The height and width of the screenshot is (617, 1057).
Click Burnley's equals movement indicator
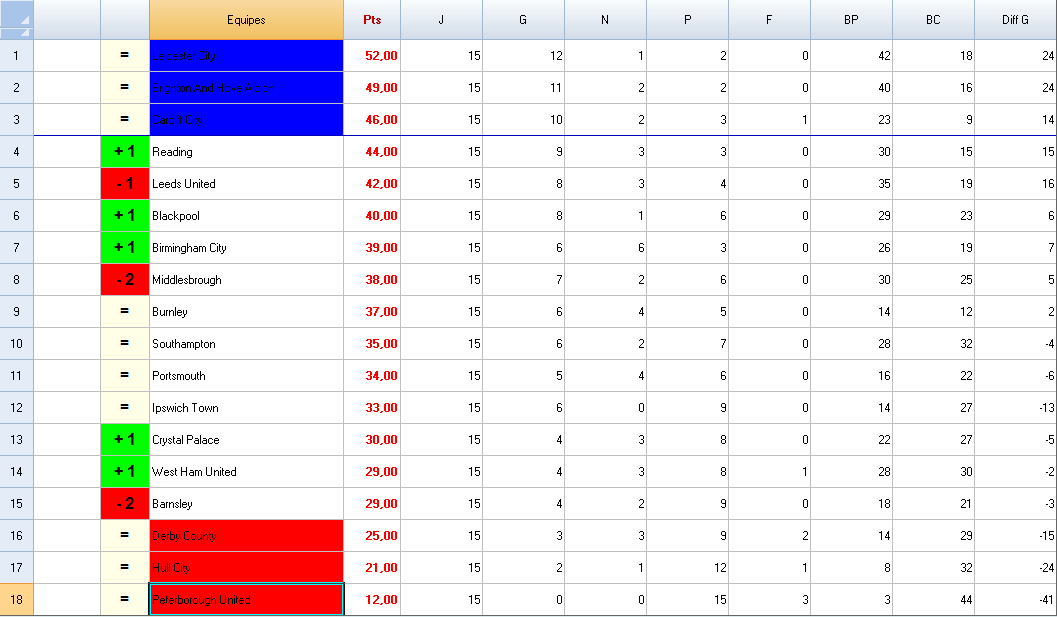(x=125, y=312)
